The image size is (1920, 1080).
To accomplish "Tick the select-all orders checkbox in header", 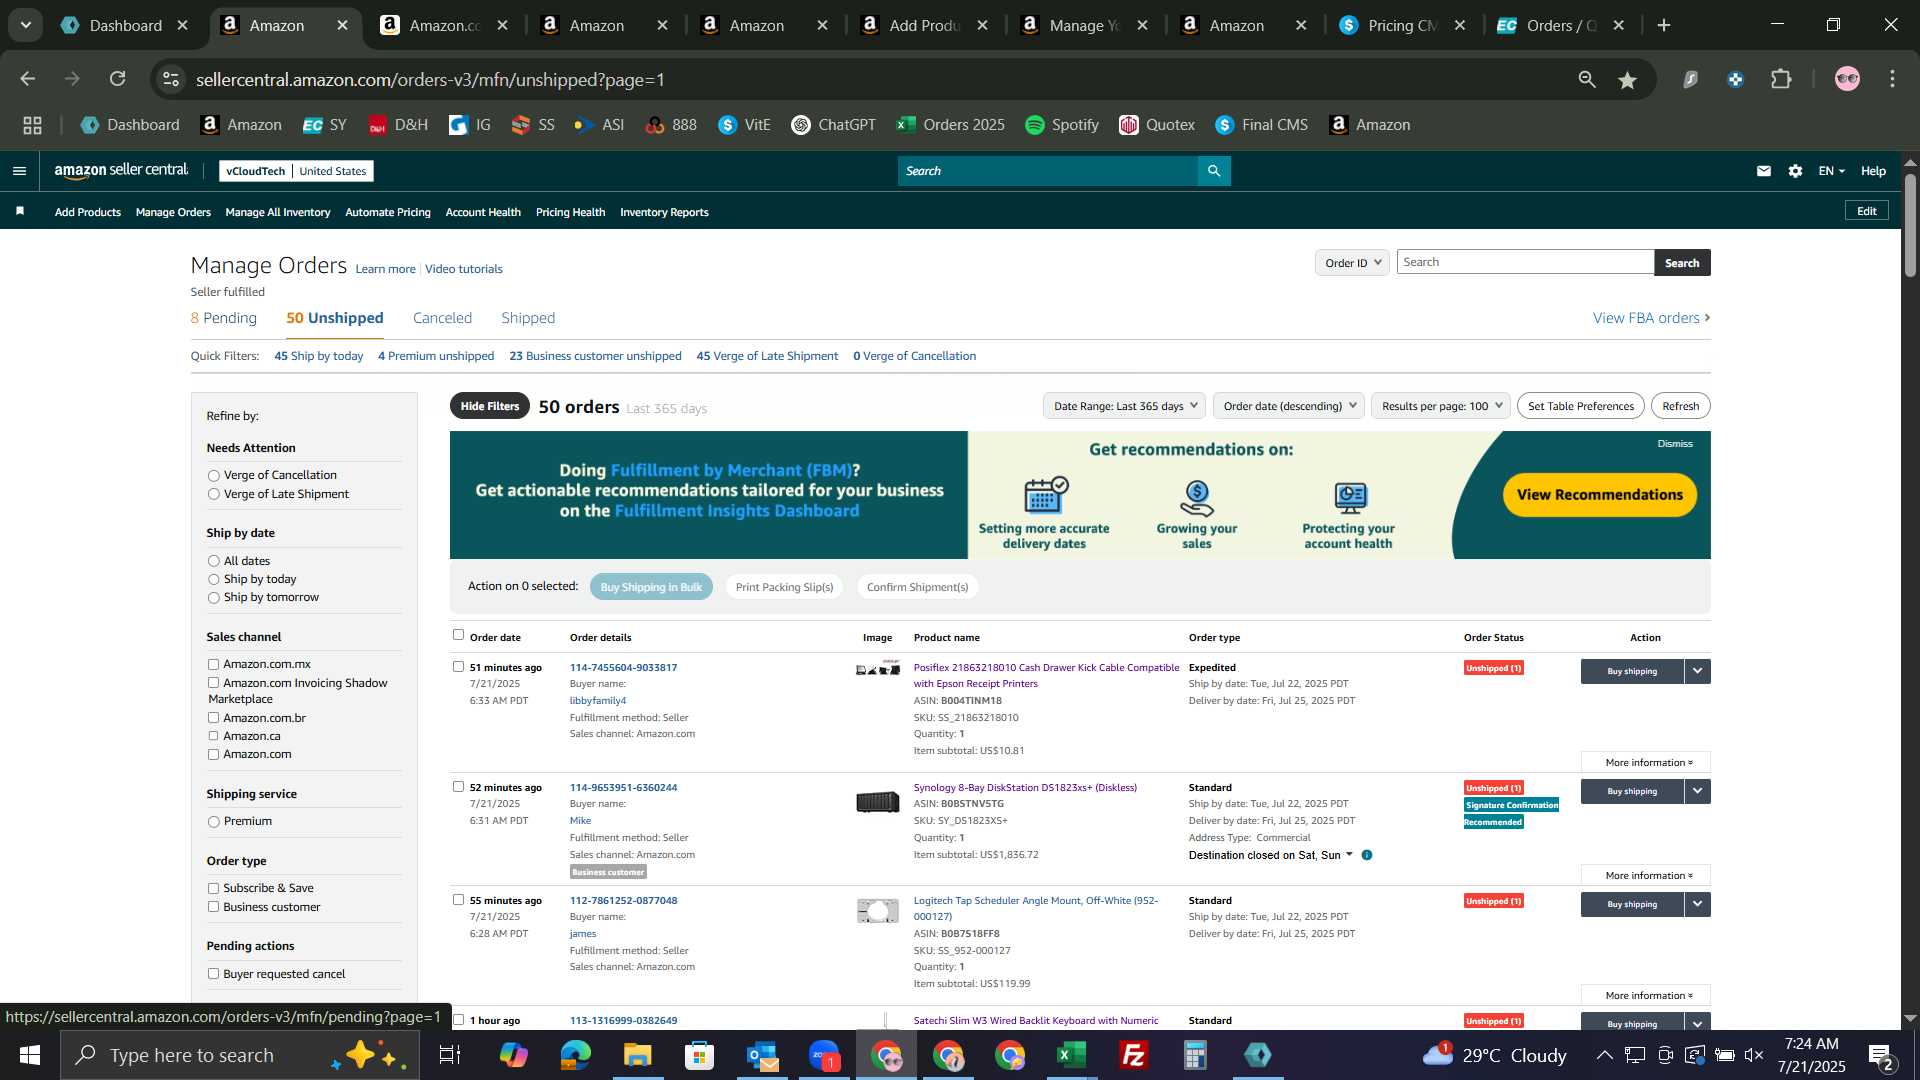I will 458,635.
